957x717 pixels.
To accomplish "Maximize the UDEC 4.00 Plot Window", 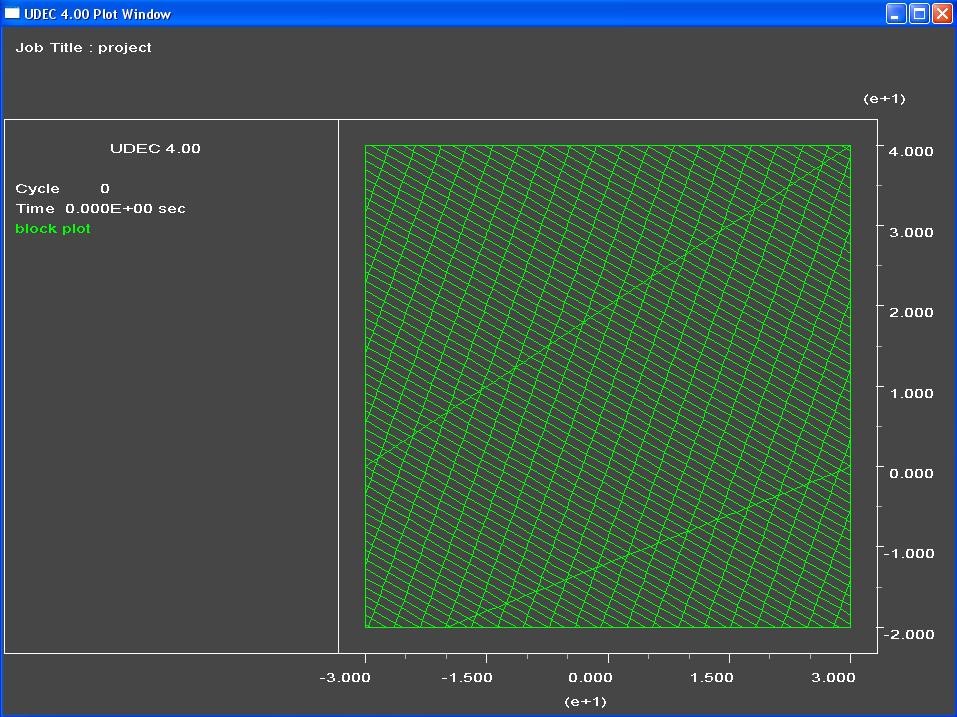I will tap(919, 13).
